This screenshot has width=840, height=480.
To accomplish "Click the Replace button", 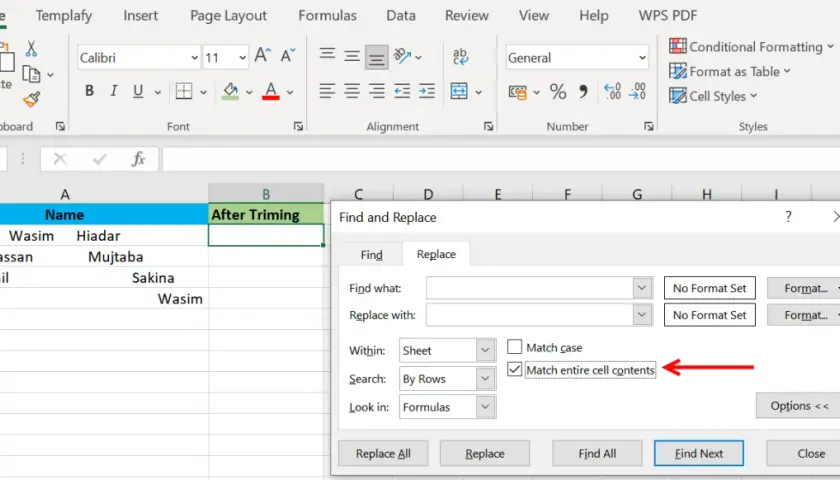I will (485, 454).
